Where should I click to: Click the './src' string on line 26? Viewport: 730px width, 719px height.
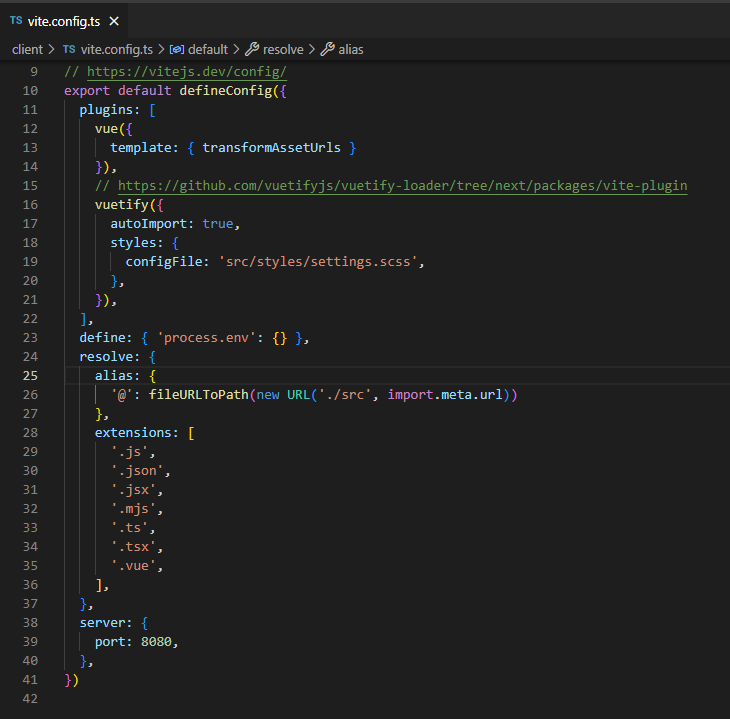pyautogui.click(x=345, y=395)
